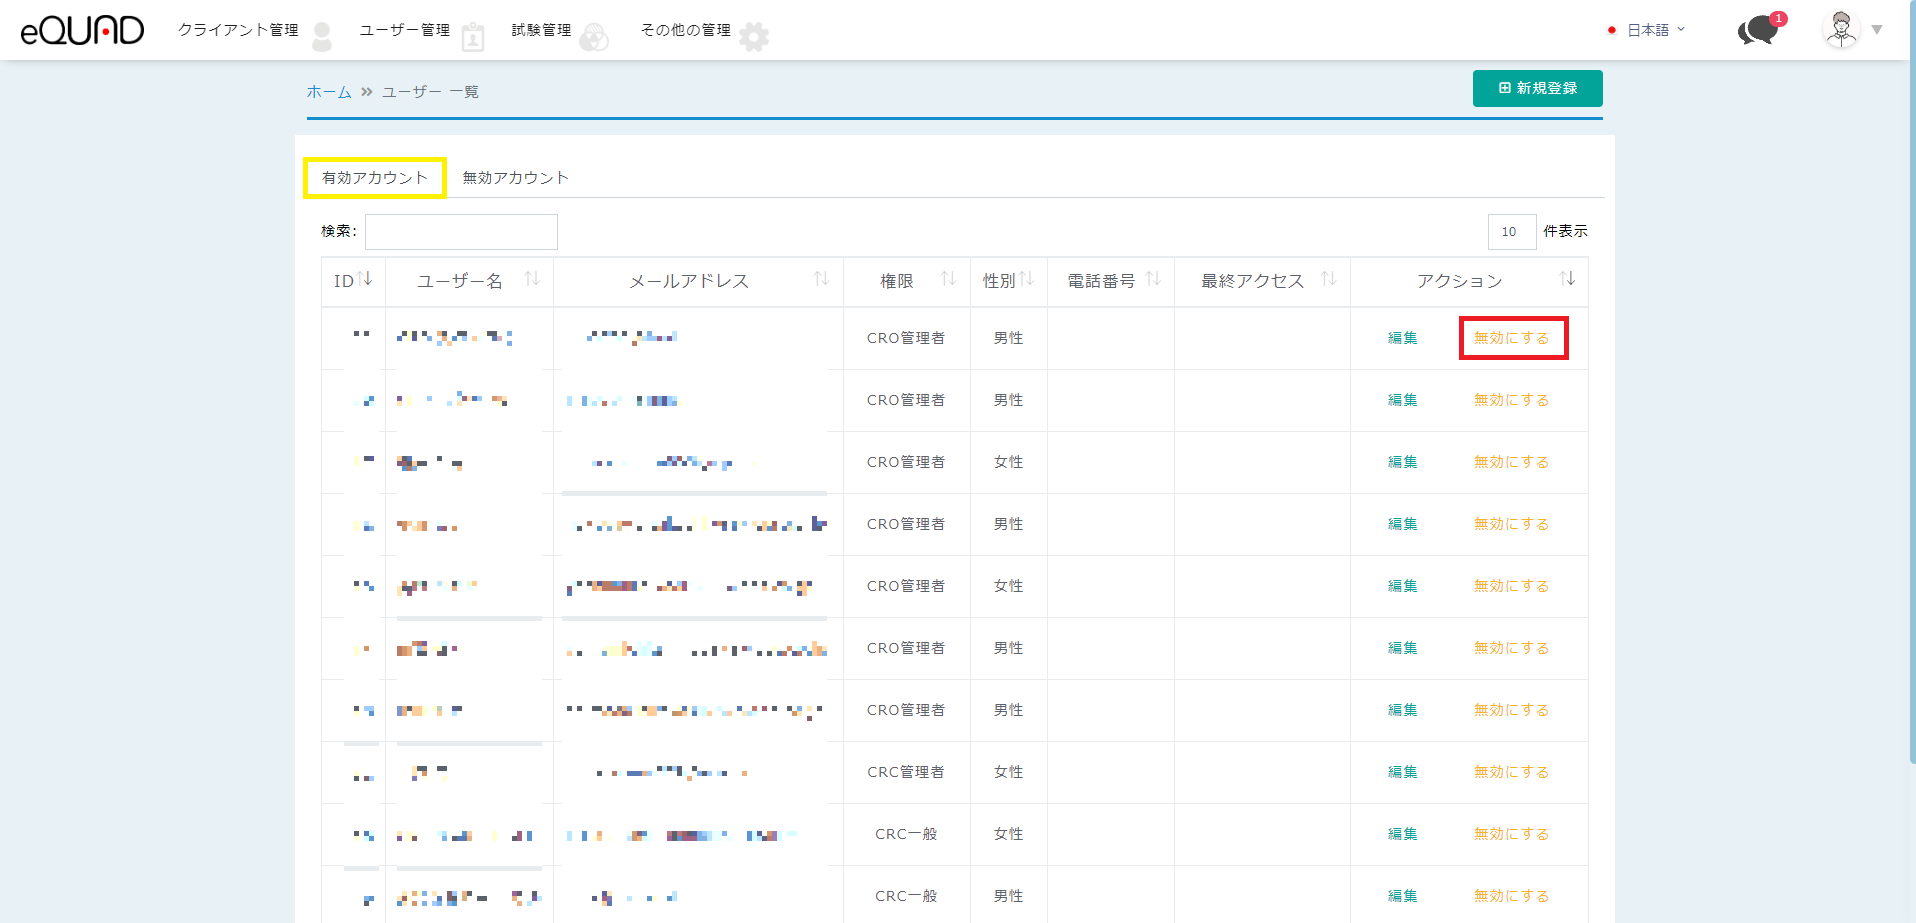Switch to the 無効アカウント tab

coord(515,178)
